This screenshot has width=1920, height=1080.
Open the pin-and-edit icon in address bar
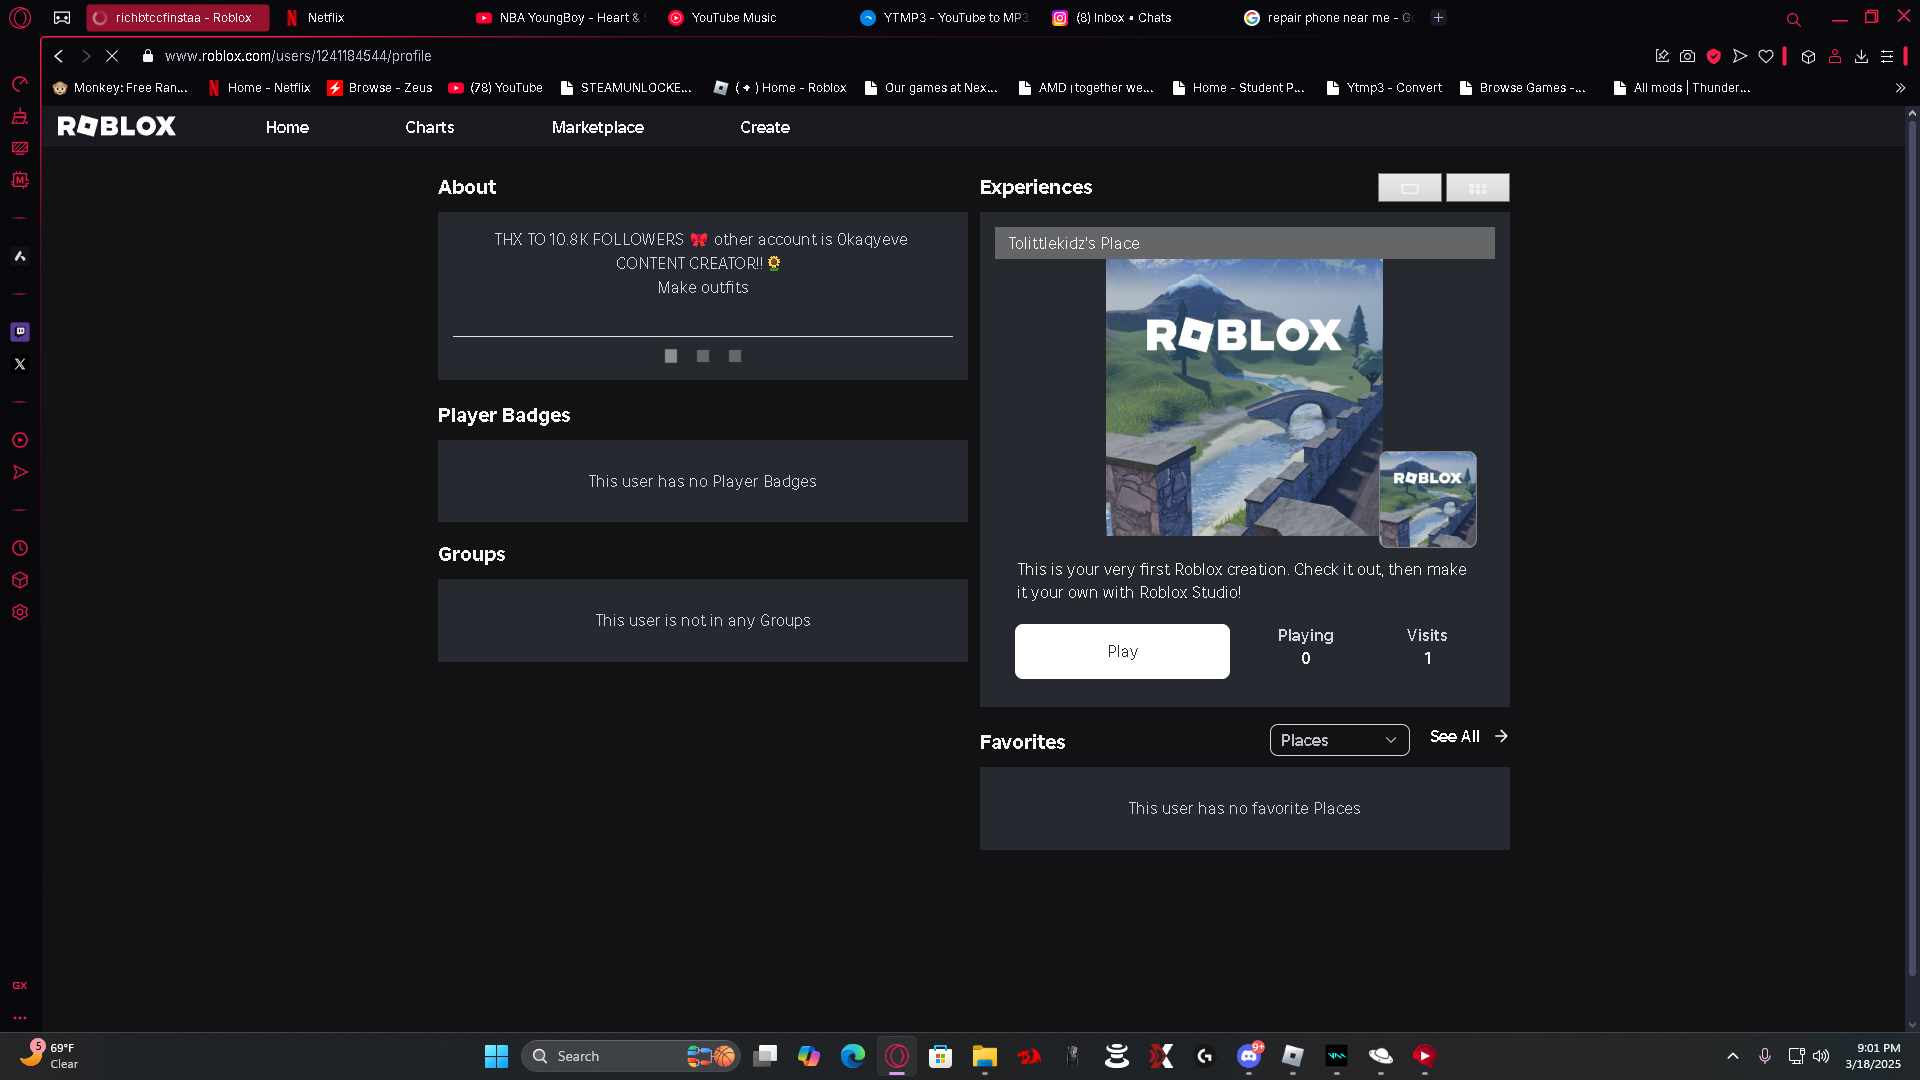1662,56
